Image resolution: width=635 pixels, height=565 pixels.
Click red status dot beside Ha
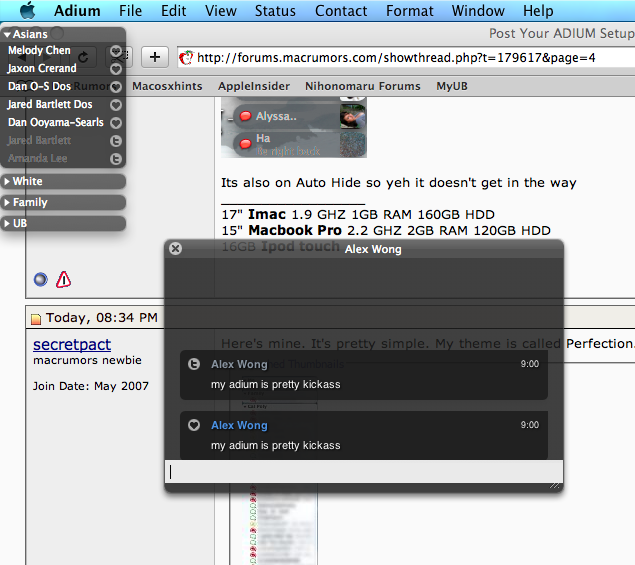coord(245,143)
